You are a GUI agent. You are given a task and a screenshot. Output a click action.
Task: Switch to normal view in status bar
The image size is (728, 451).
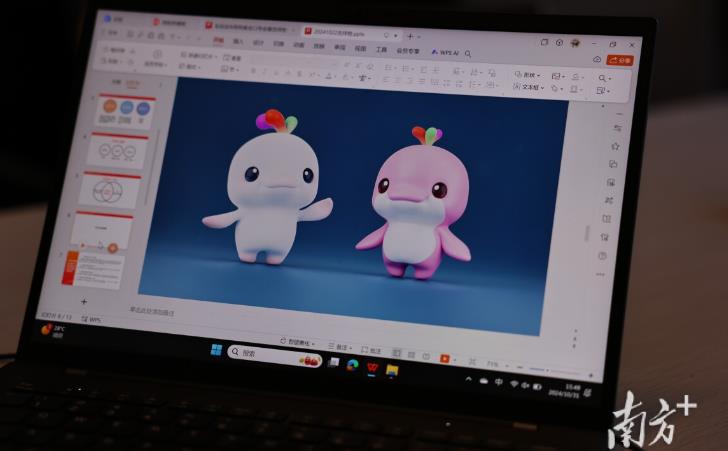[397, 353]
